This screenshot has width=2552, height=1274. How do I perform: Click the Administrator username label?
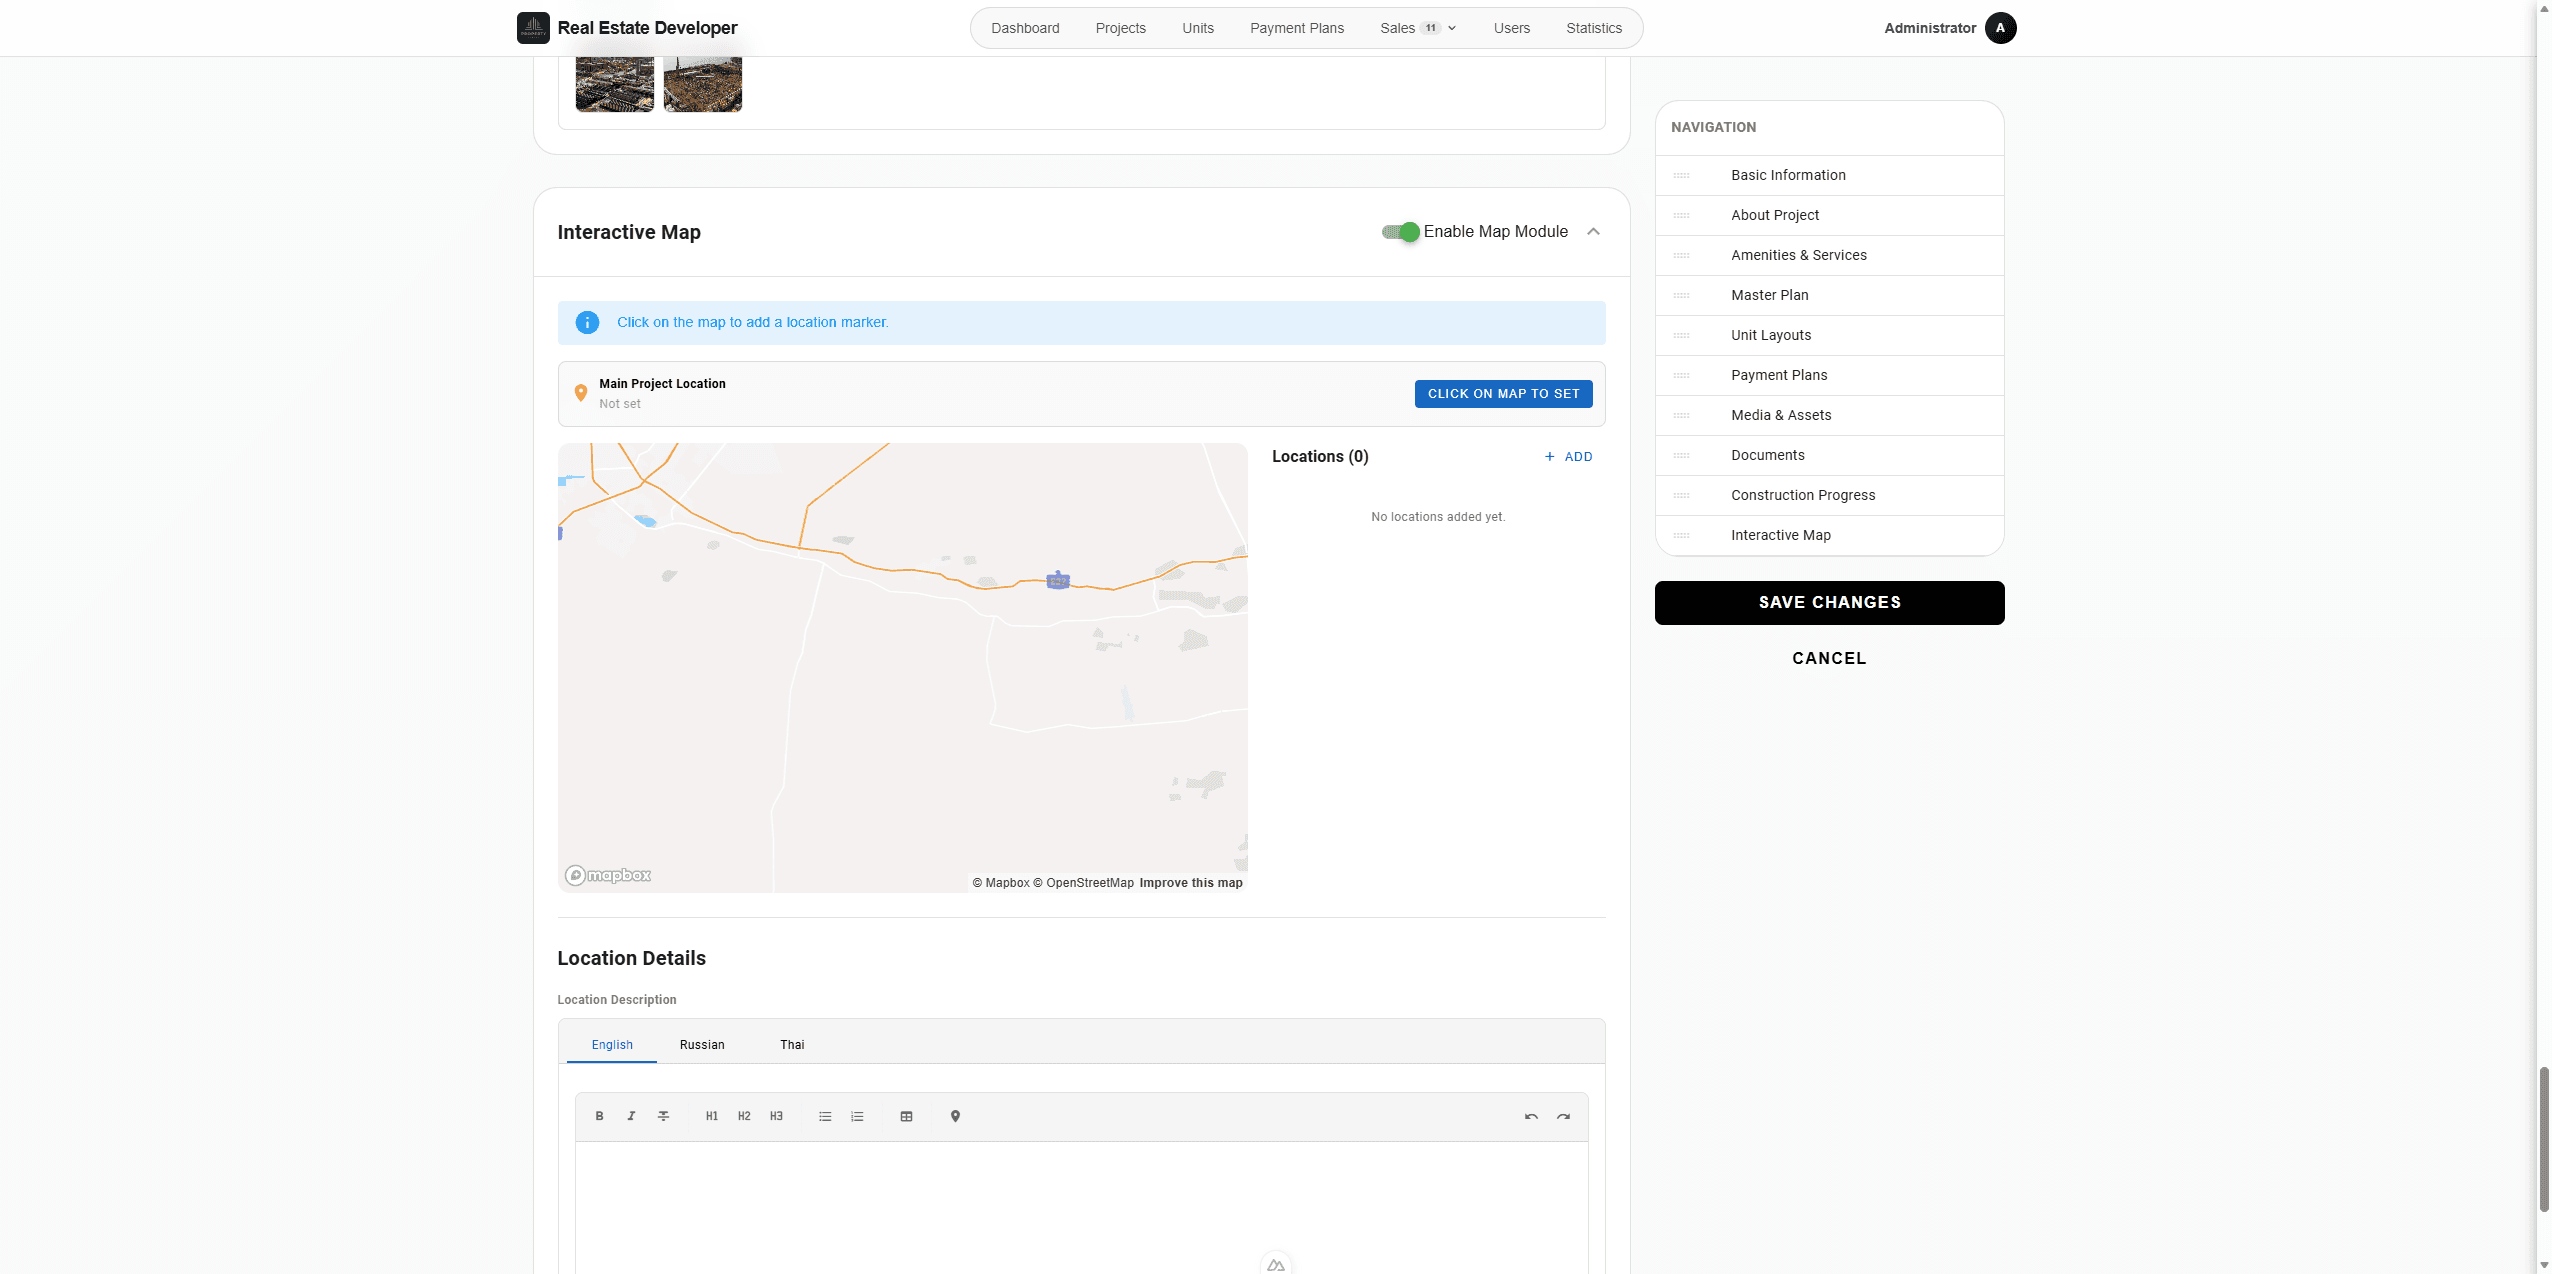[1929, 28]
